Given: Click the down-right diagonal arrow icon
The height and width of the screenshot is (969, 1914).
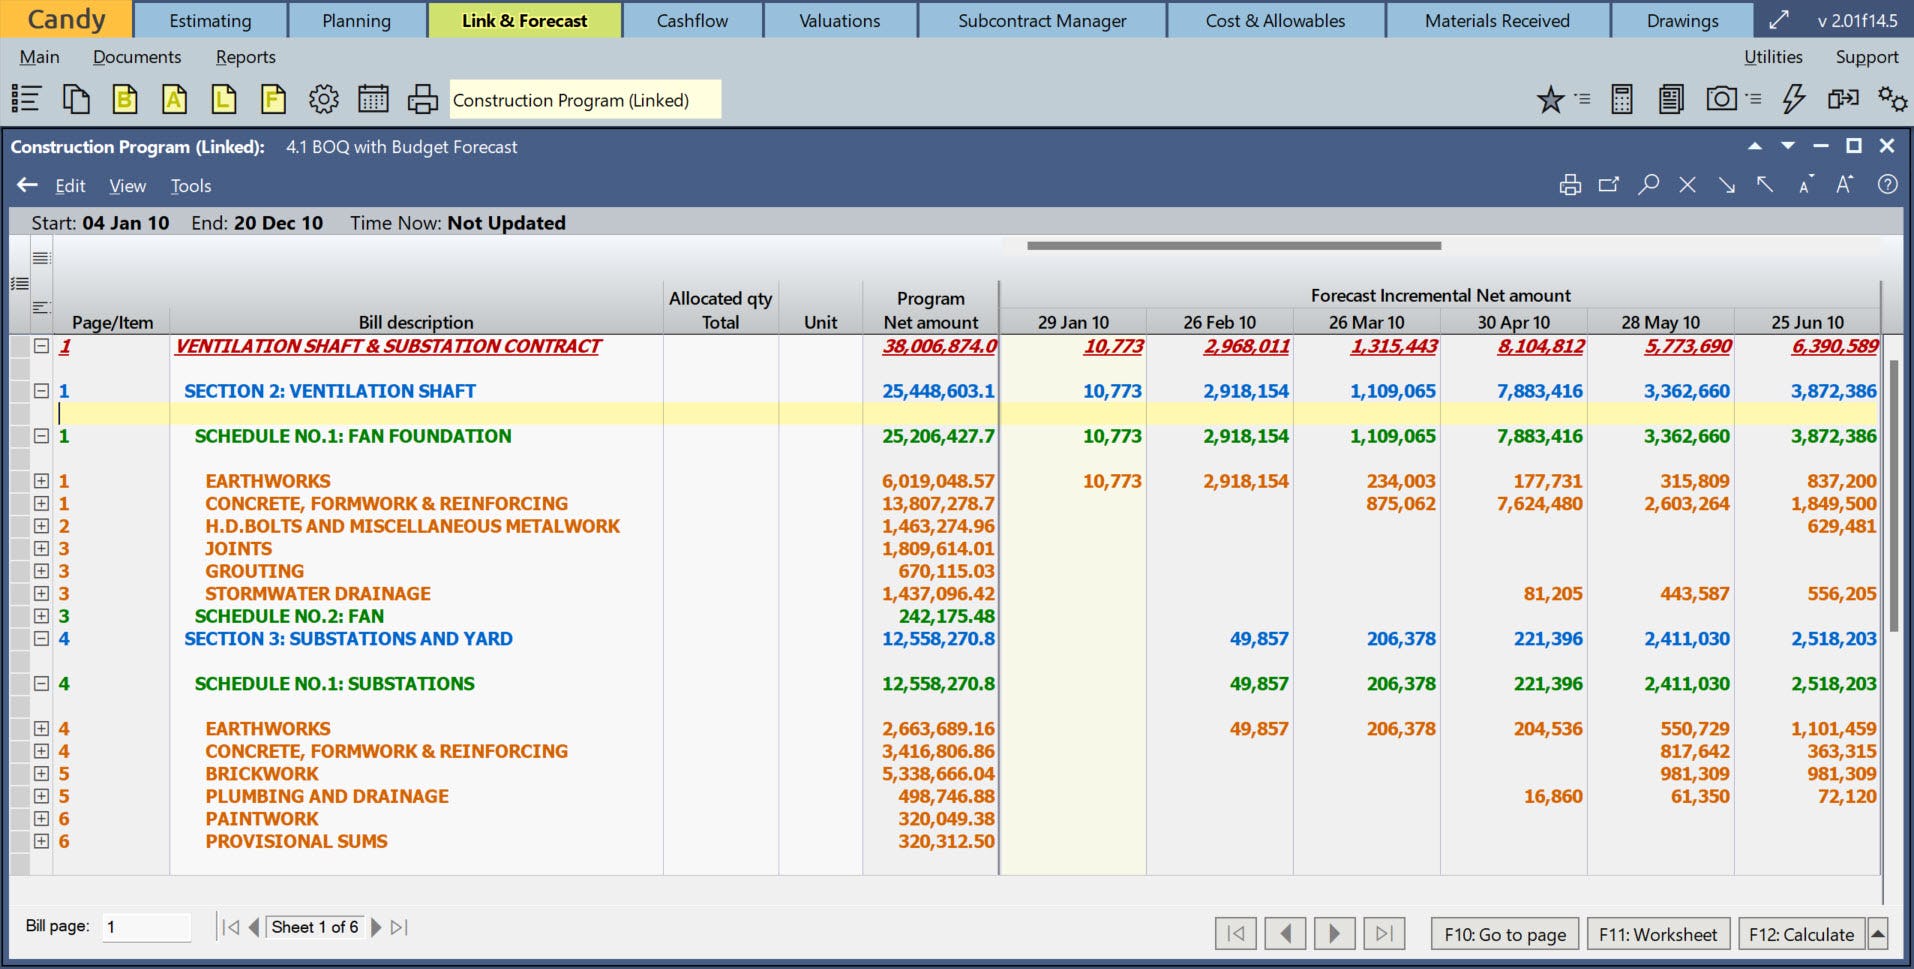Looking at the screenshot, I should (x=1727, y=185).
